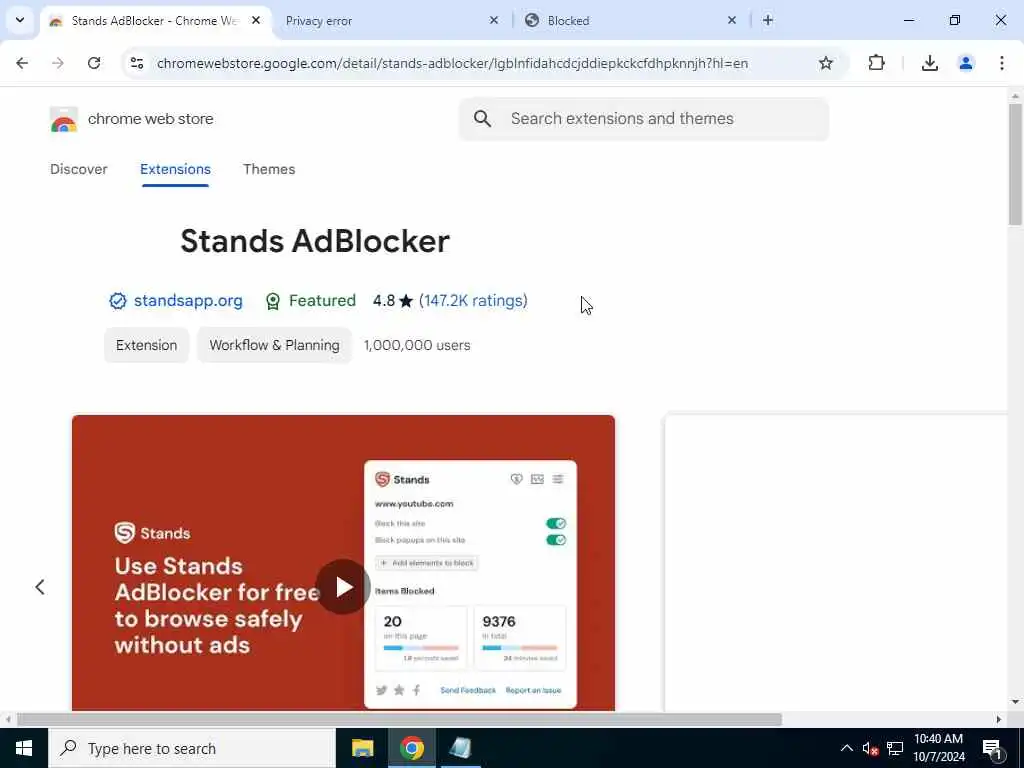The image size is (1024, 768).
Task: Click the Extension category chip
Action: tap(146, 345)
